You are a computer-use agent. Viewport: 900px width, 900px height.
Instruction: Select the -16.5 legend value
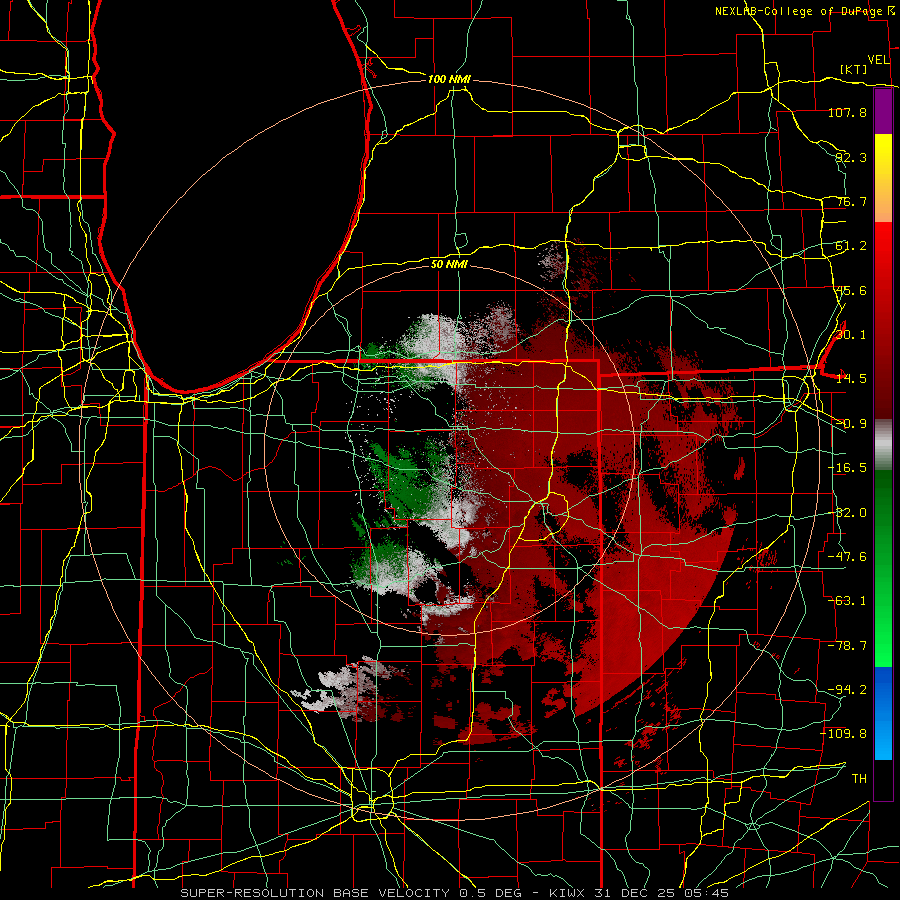click(847, 468)
